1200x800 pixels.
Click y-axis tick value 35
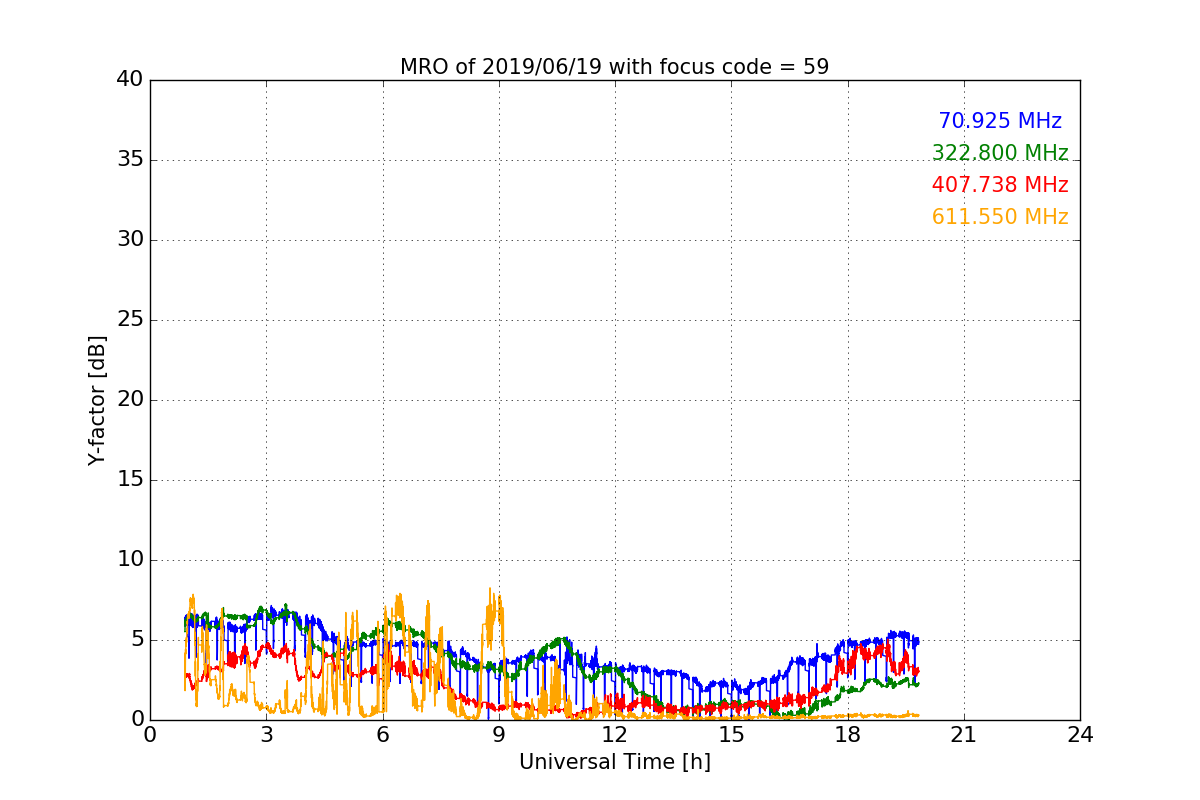130,160
